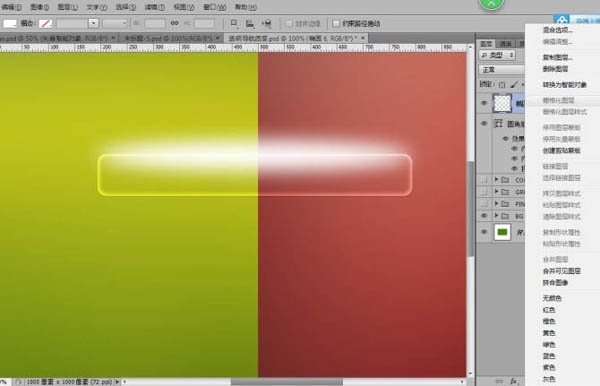Image resolution: width=600 pixels, height=386 pixels.
Task: Open the 正常 blend mode dropdown
Action: (501, 70)
